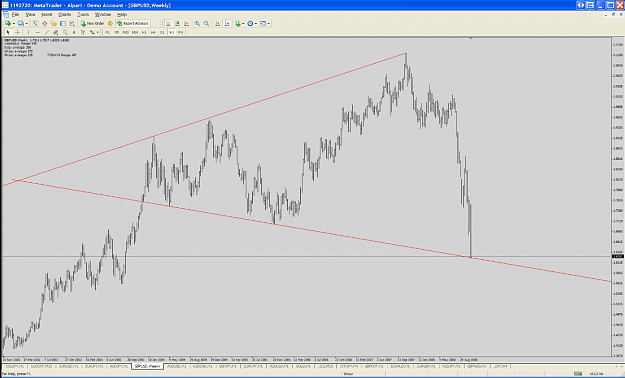Image resolution: width=625 pixels, height=378 pixels.
Task: Select the Vertical Line drawing tool
Action: point(28,32)
